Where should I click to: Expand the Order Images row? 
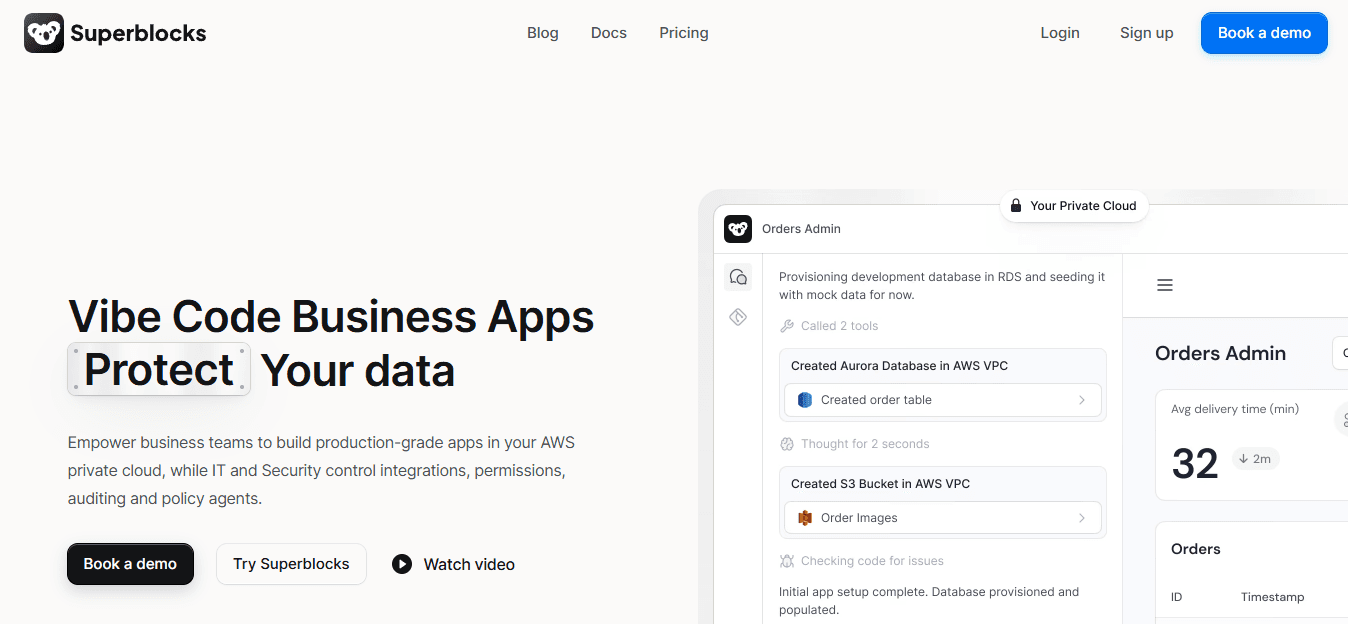click(x=943, y=518)
